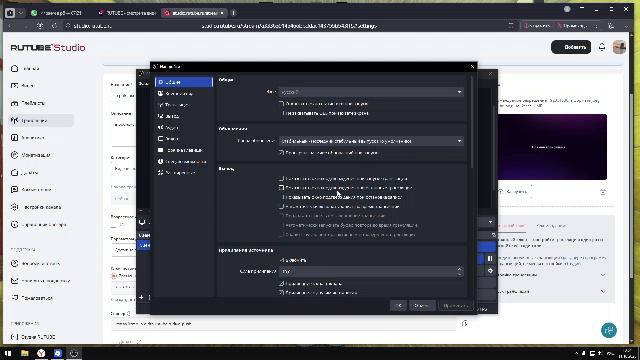
Task: Open Language dropdown in OBS settings
Action: click(371, 92)
